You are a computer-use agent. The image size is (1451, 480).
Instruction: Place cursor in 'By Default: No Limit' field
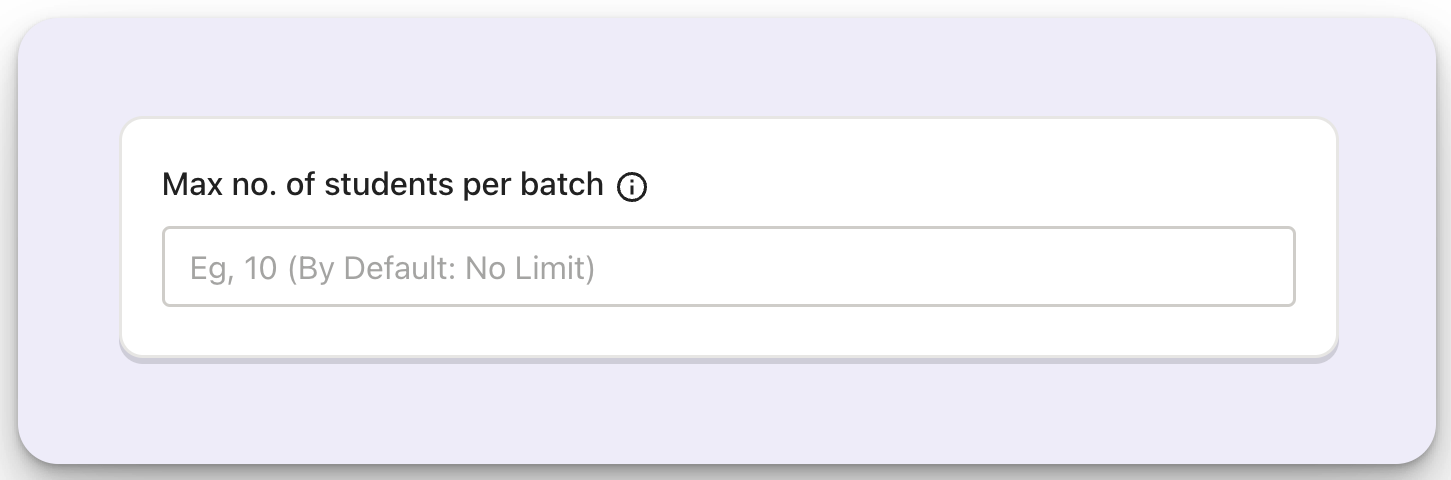coord(729,267)
